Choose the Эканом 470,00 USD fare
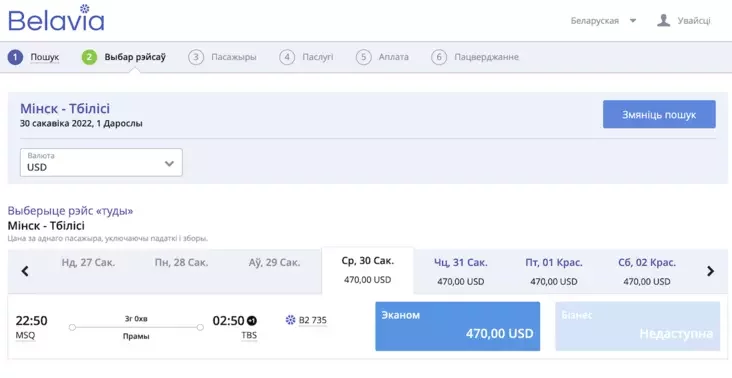Viewport: 732px width, 378px height. pyautogui.click(x=458, y=326)
